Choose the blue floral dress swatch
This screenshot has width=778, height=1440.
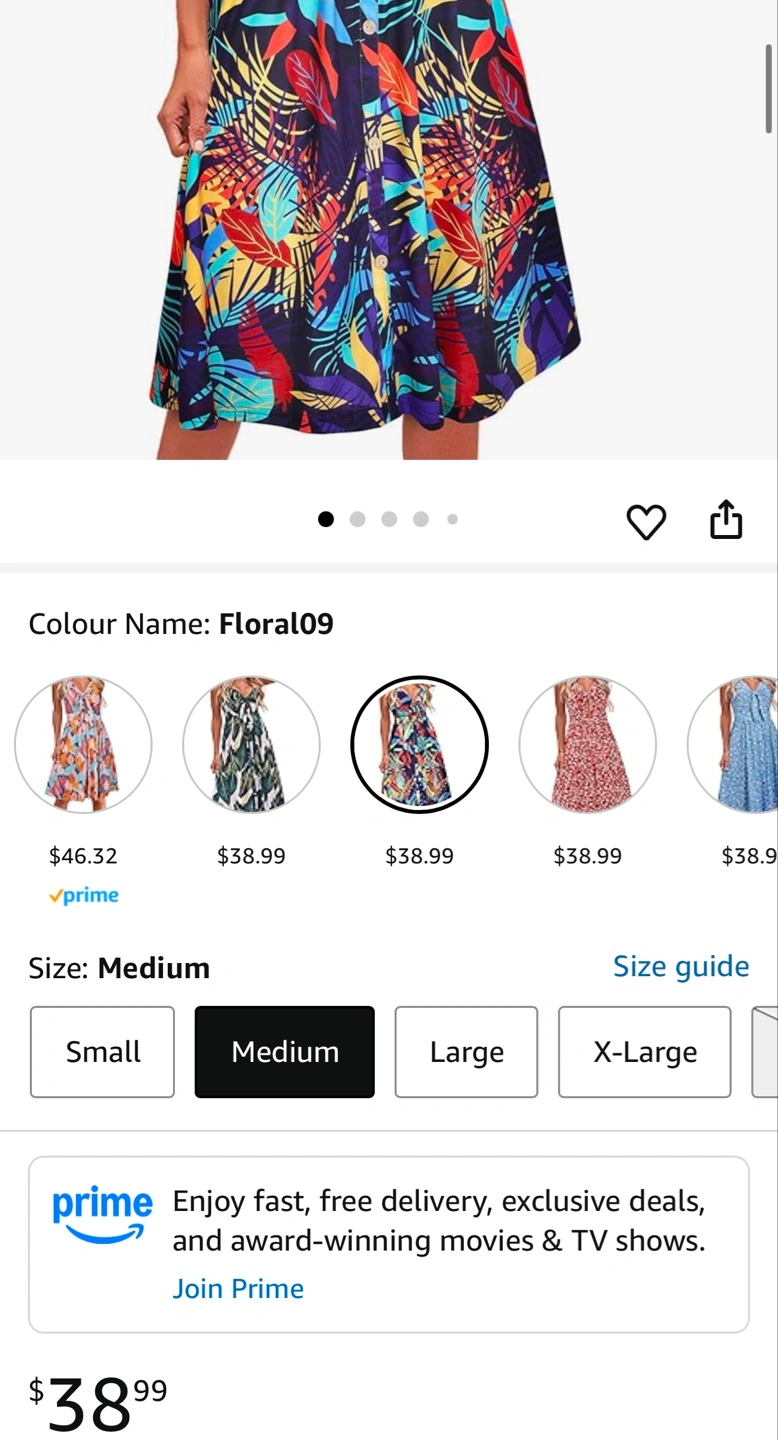[x=734, y=745]
